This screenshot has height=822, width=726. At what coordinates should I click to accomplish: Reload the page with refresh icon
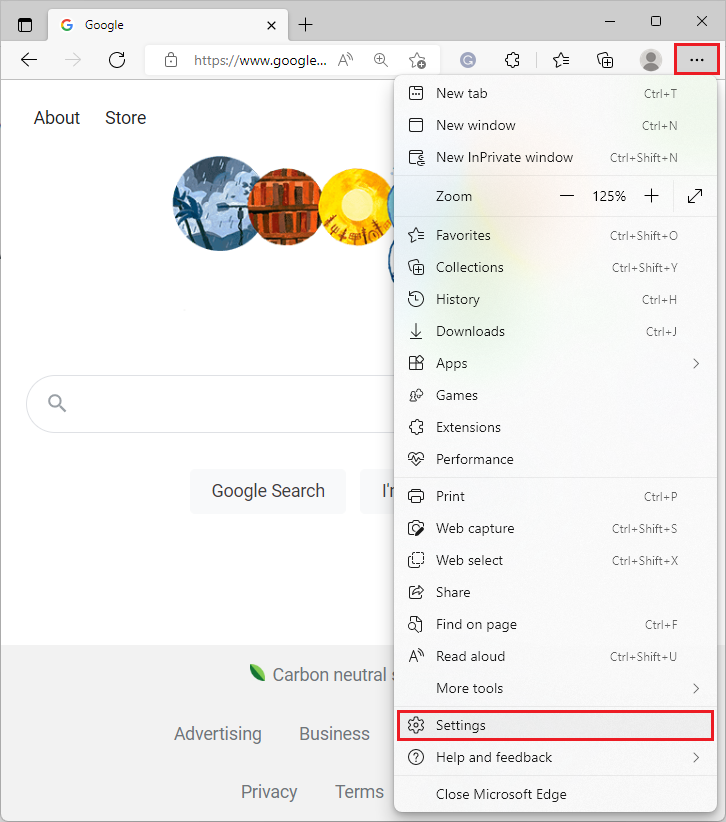point(117,60)
